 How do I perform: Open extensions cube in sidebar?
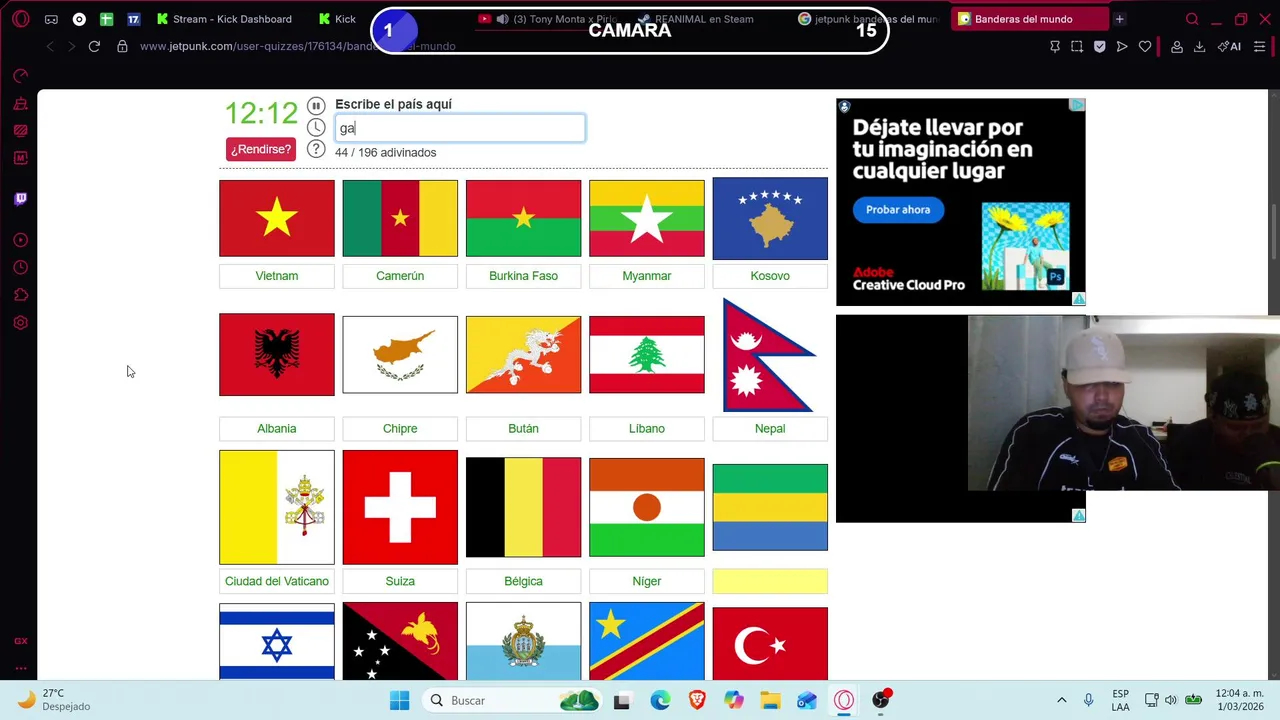click(x=20, y=295)
